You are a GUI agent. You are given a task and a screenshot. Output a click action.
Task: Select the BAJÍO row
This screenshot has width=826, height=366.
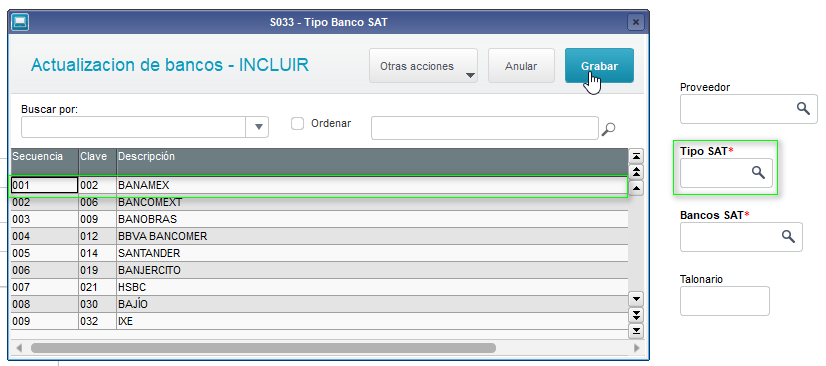tap(319, 304)
